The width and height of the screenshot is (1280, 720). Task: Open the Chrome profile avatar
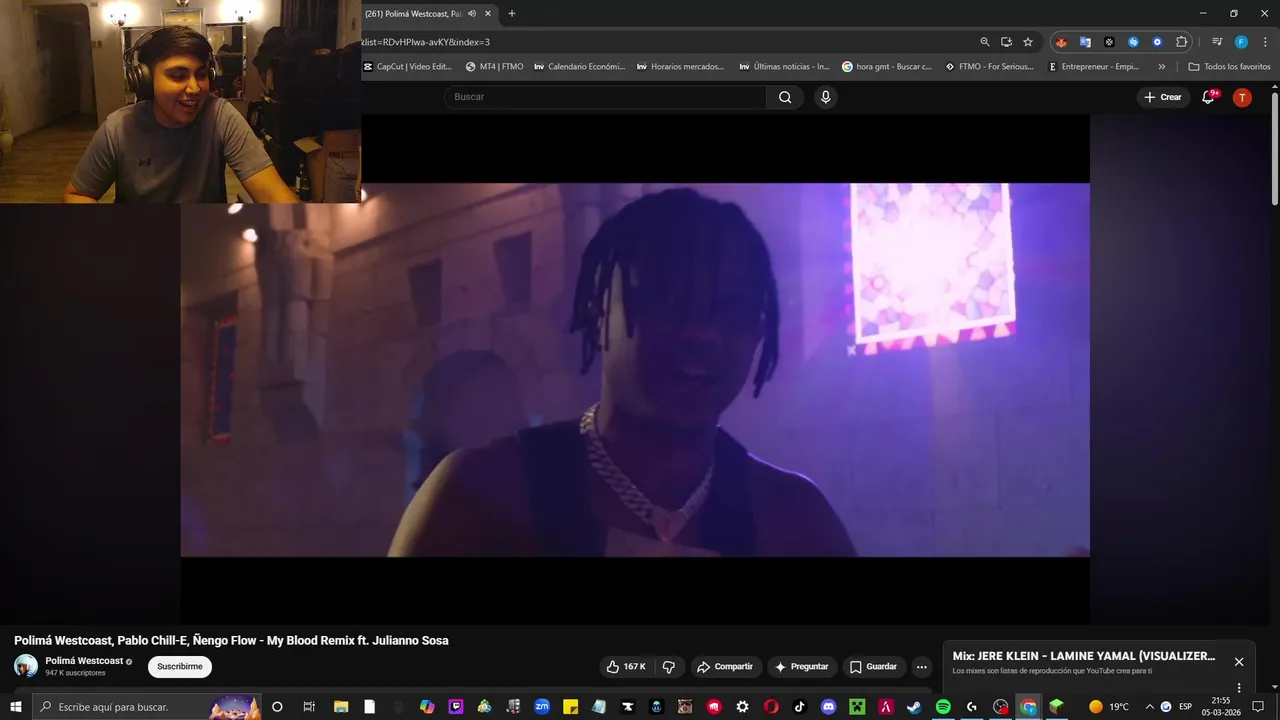(1241, 42)
